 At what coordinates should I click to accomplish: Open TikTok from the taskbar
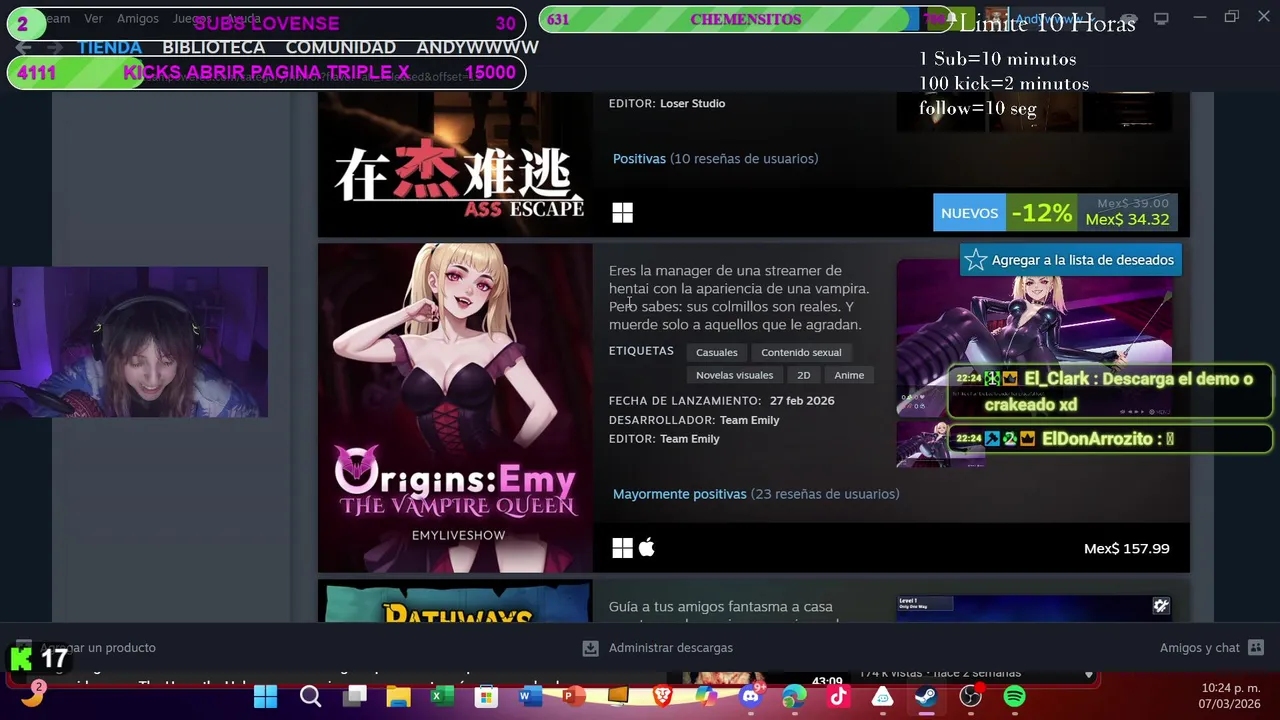pos(838,697)
